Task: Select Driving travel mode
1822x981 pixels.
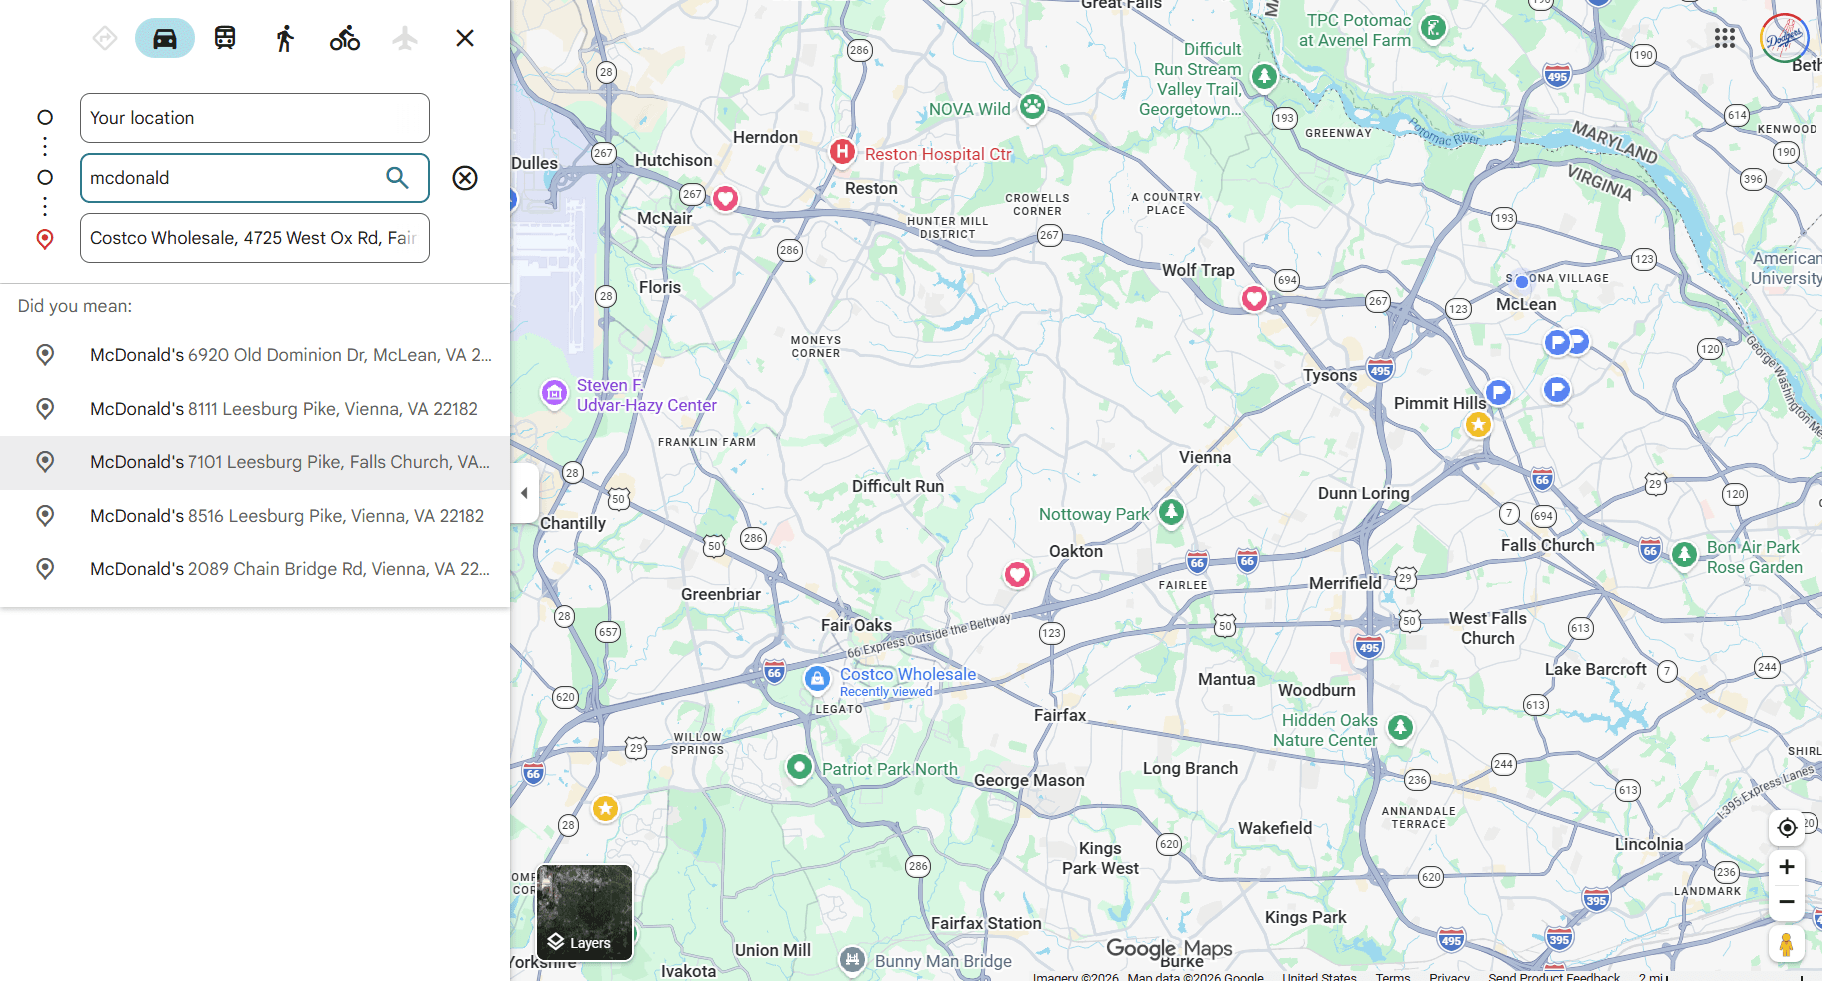Action: point(165,38)
